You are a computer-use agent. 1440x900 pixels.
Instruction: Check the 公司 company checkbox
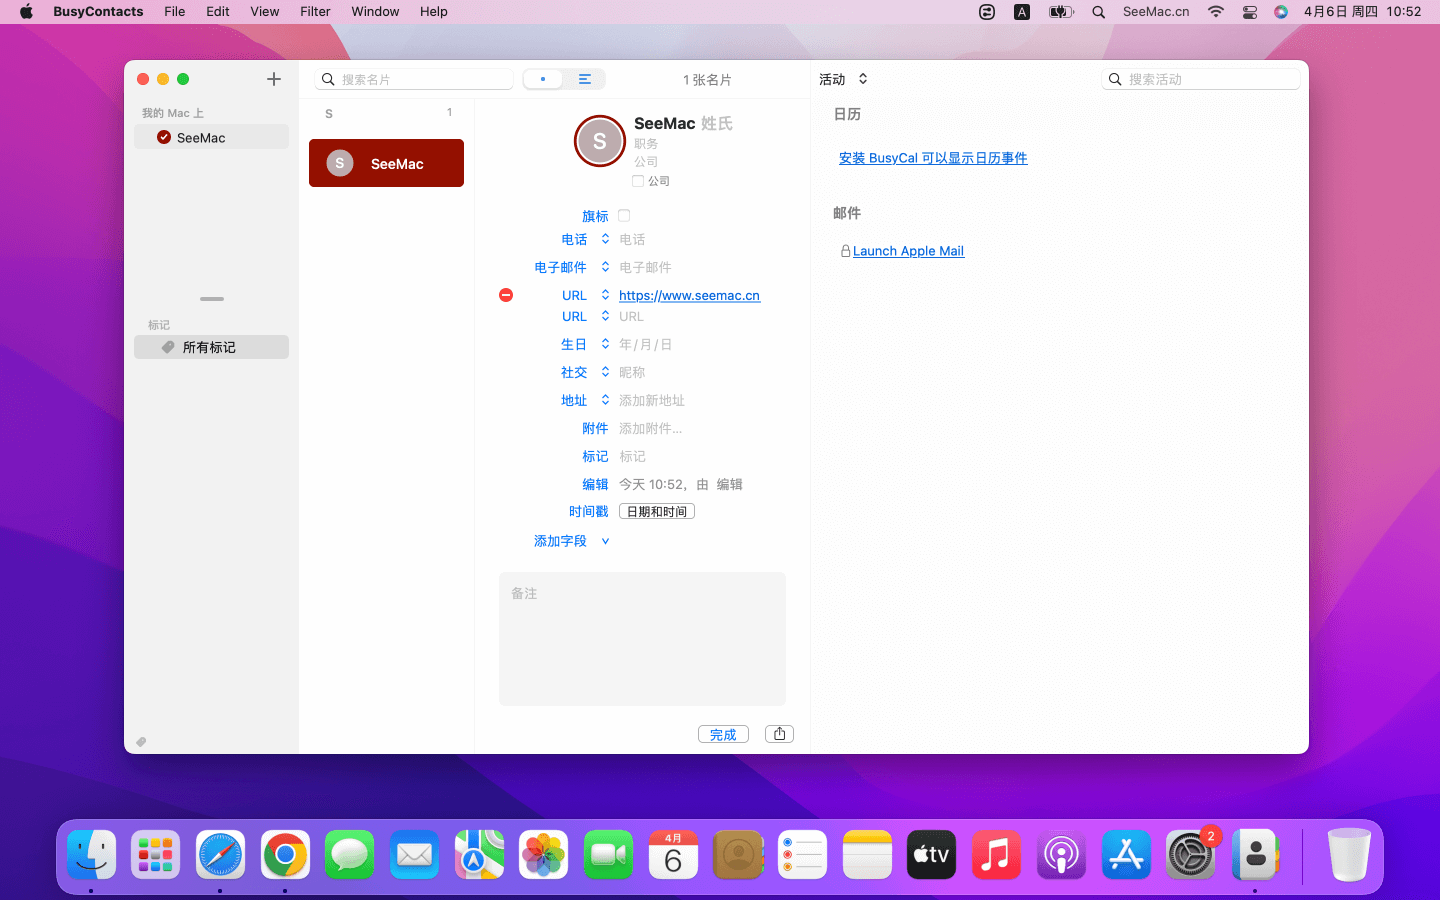[x=638, y=181]
